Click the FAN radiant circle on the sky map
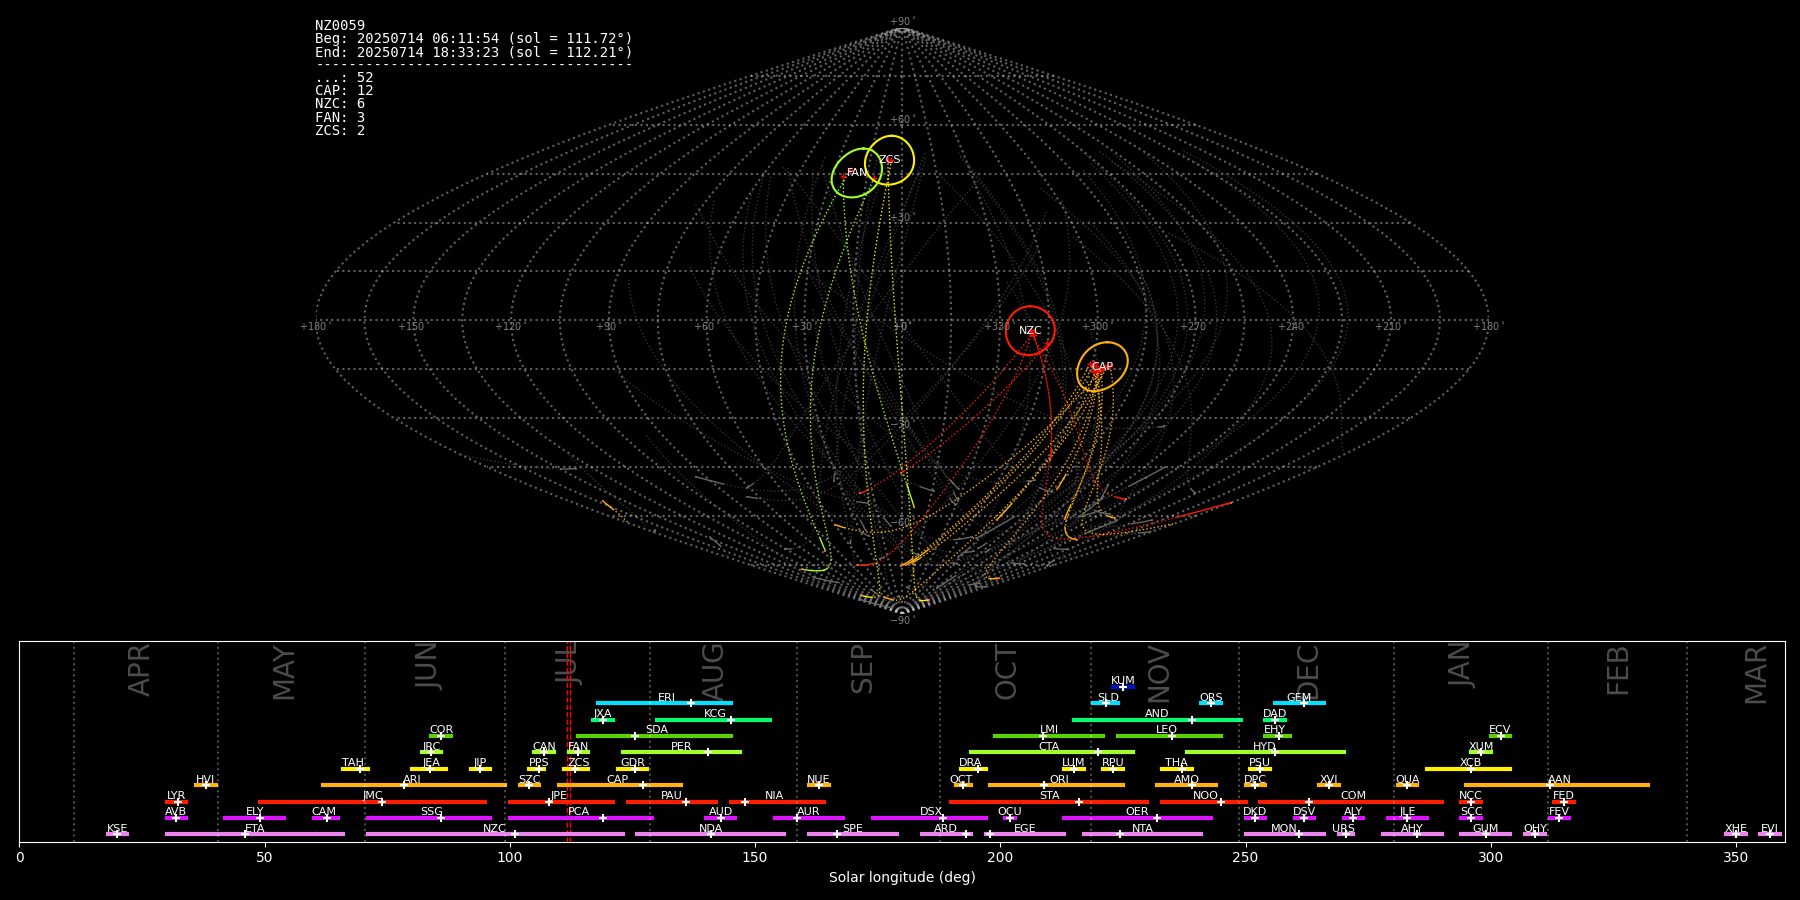This screenshot has width=1800, height=900. (x=856, y=173)
